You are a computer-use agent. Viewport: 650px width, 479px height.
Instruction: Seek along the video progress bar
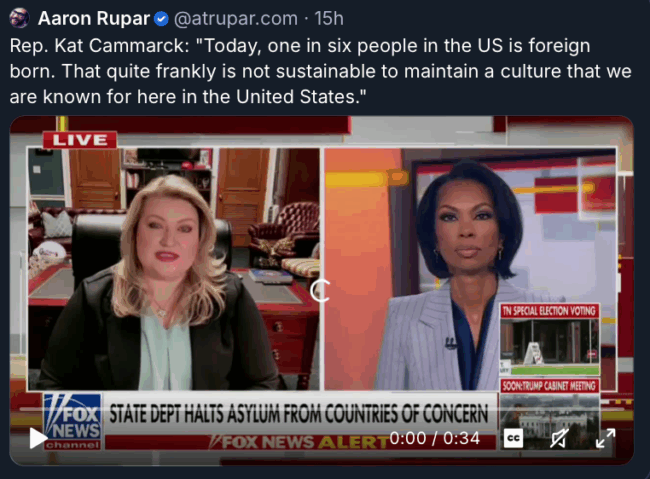[x=321, y=409]
